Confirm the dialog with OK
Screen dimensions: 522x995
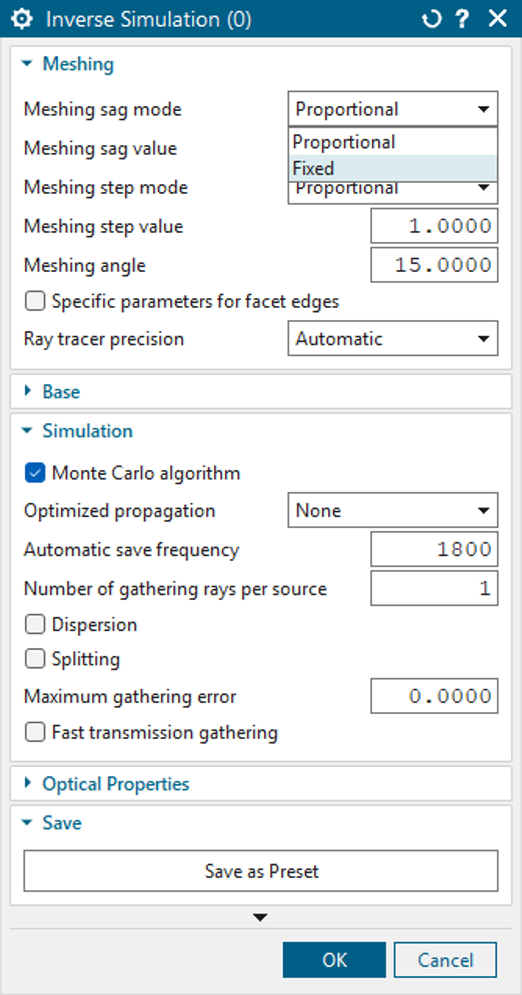(334, 960)
